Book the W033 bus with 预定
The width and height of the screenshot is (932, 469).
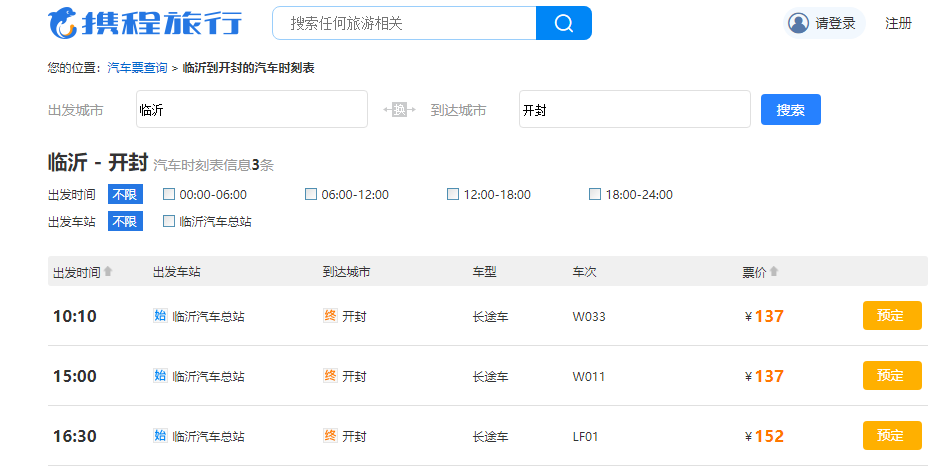click(891, 316)
